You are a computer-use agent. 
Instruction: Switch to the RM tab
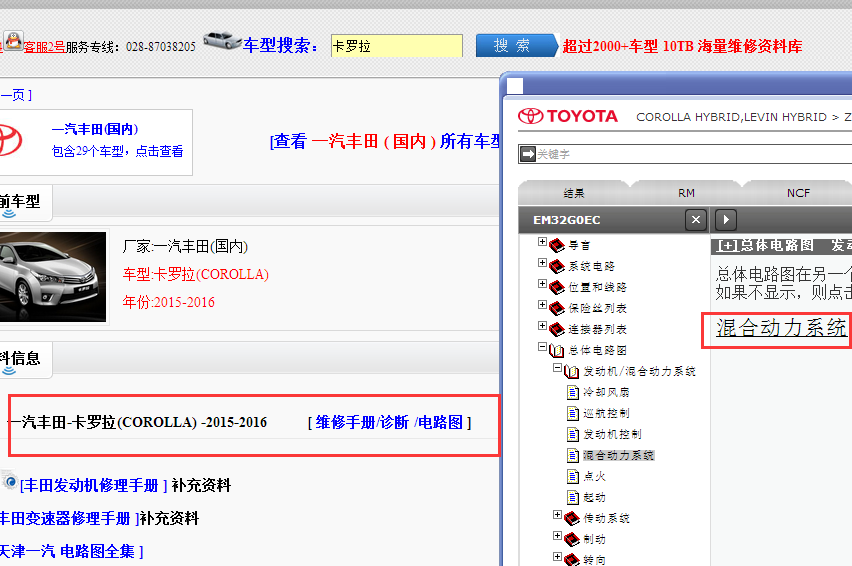pos(686,193)
